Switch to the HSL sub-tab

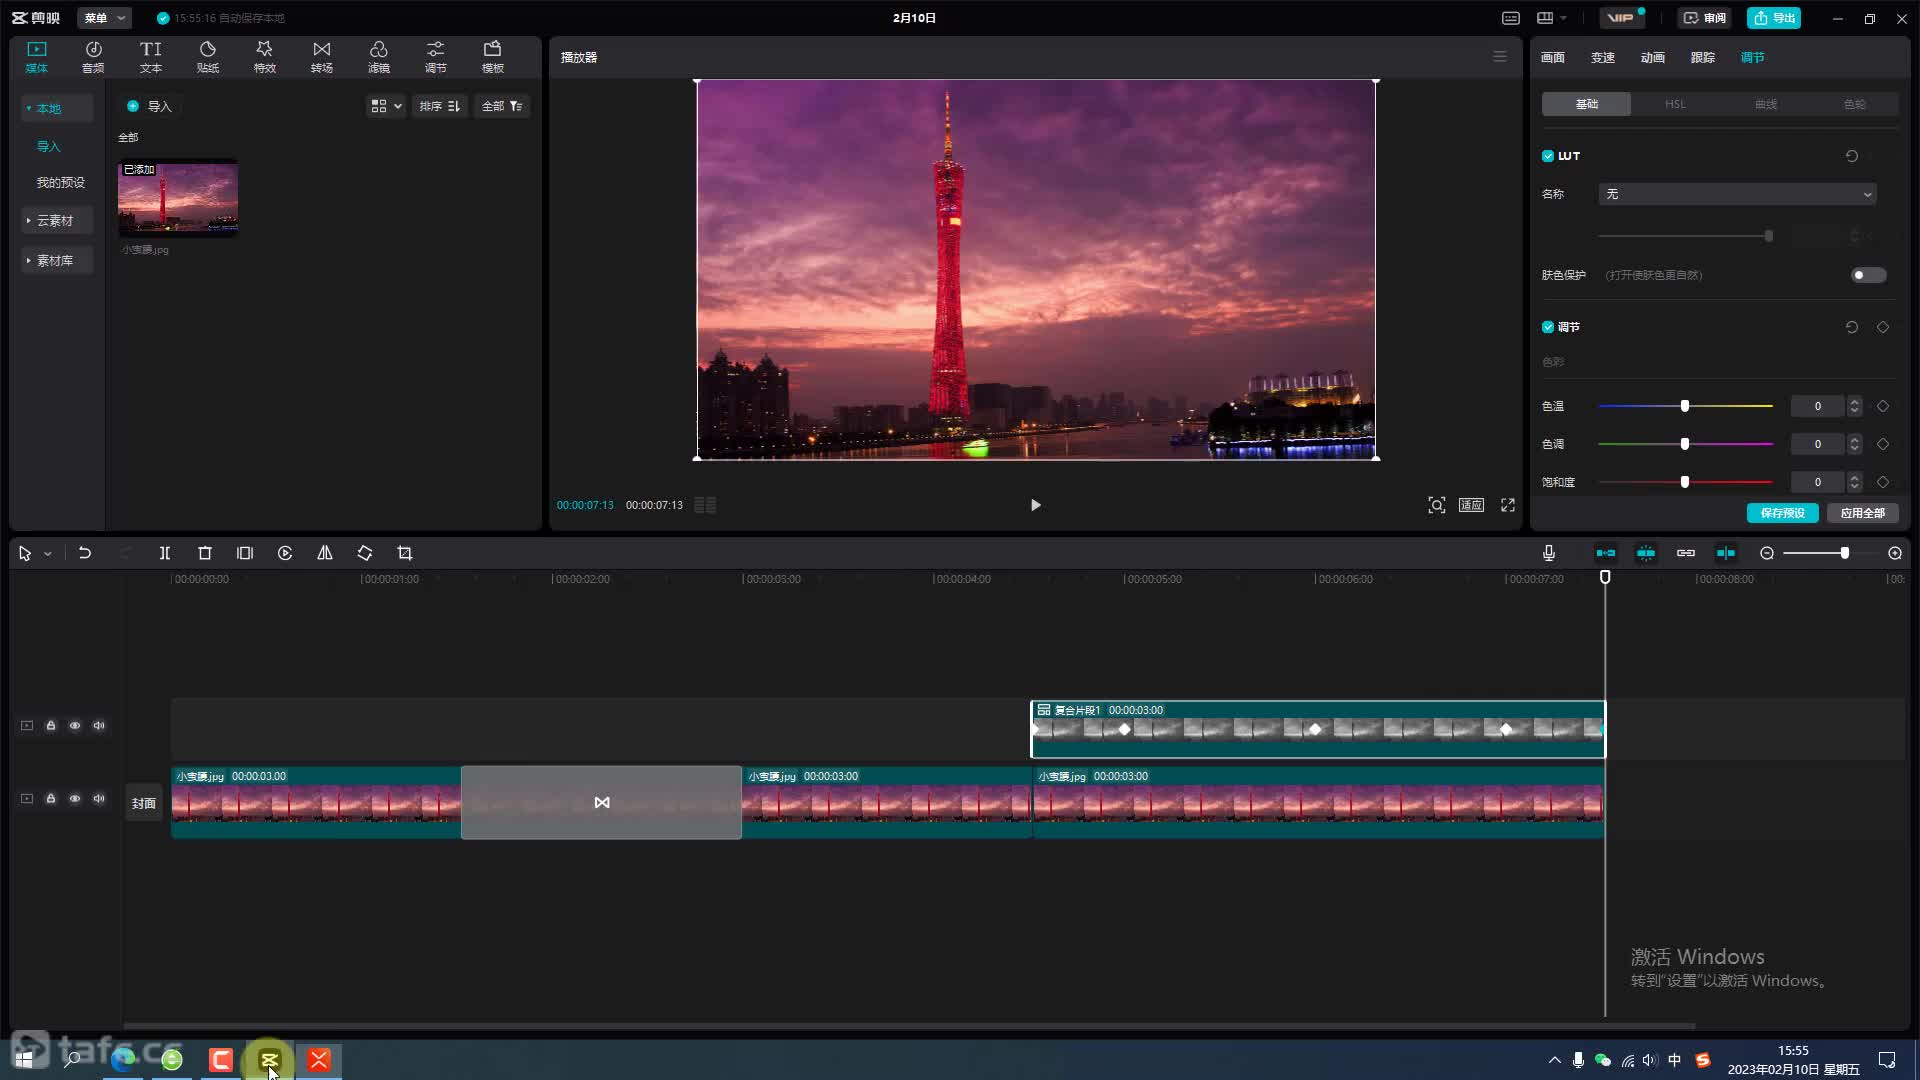(x=1675, y=104)
